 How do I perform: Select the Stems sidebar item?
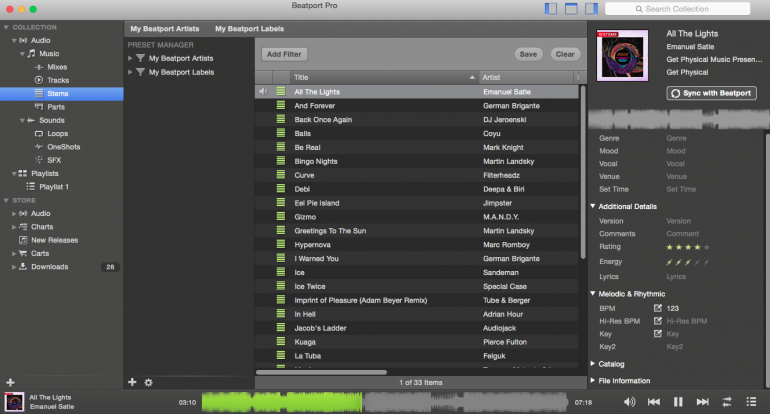click(x=61, y=94)
